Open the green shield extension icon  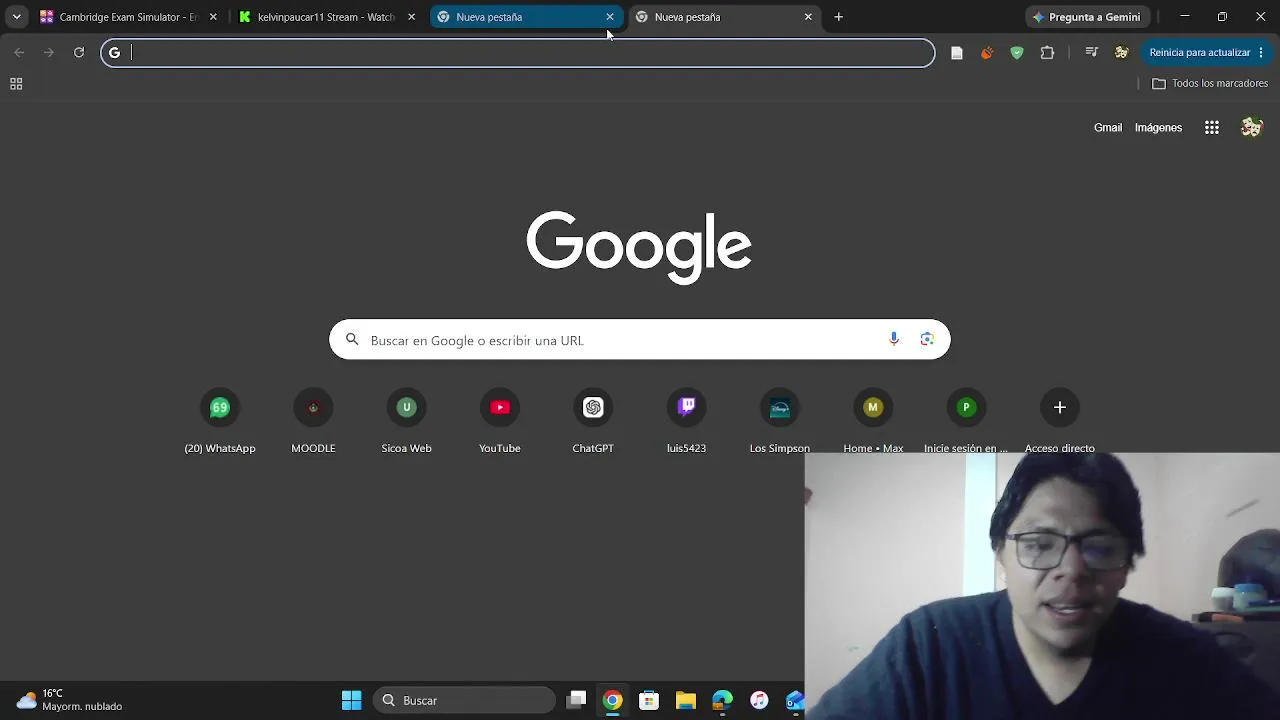1017,53
